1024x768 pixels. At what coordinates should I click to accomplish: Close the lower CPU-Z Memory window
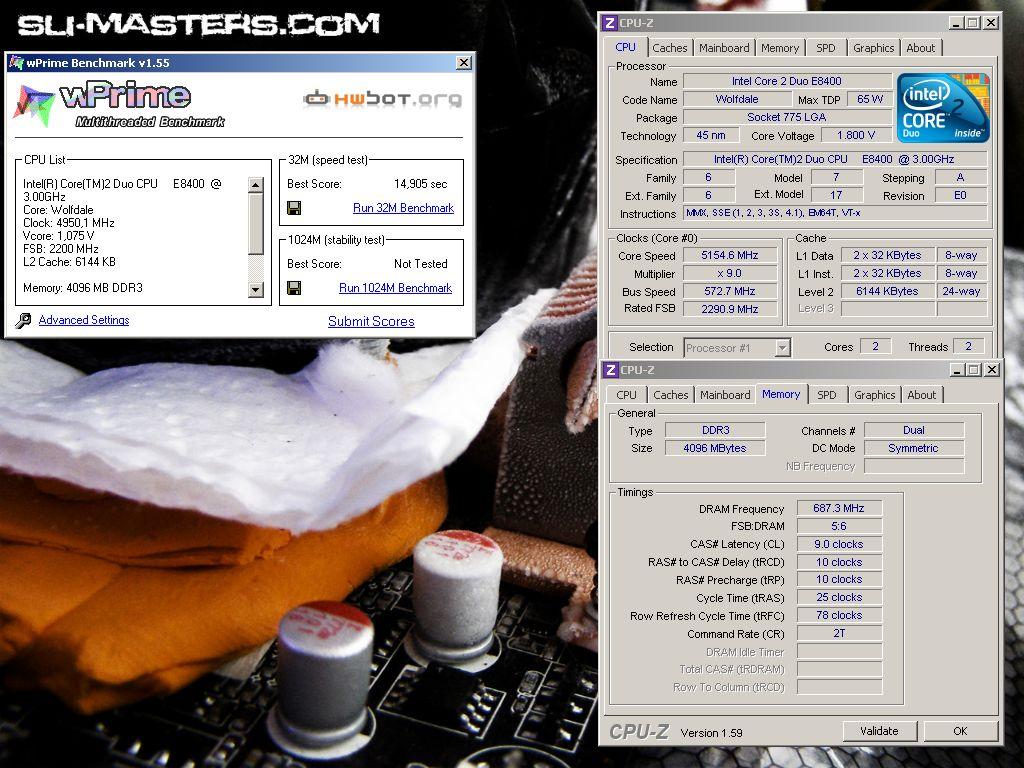click(x=992, y=370)
